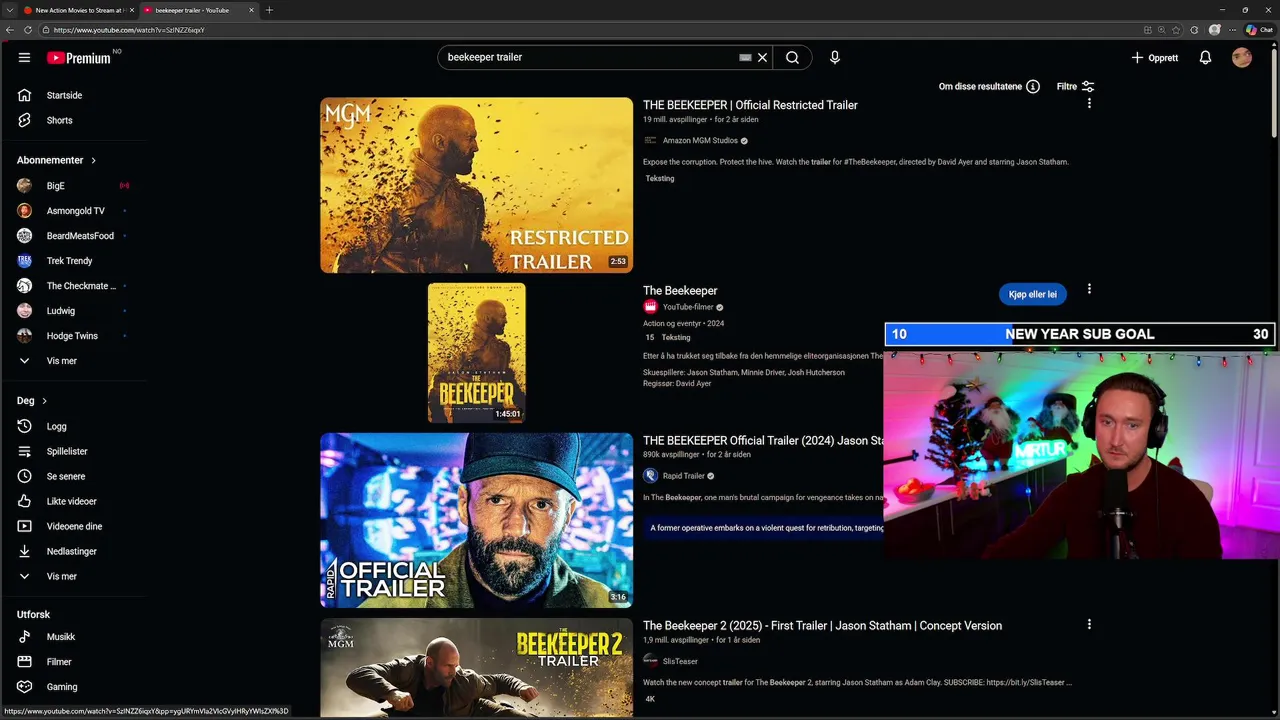Open browser tab actions dropdown

click(x=8, y=10)
